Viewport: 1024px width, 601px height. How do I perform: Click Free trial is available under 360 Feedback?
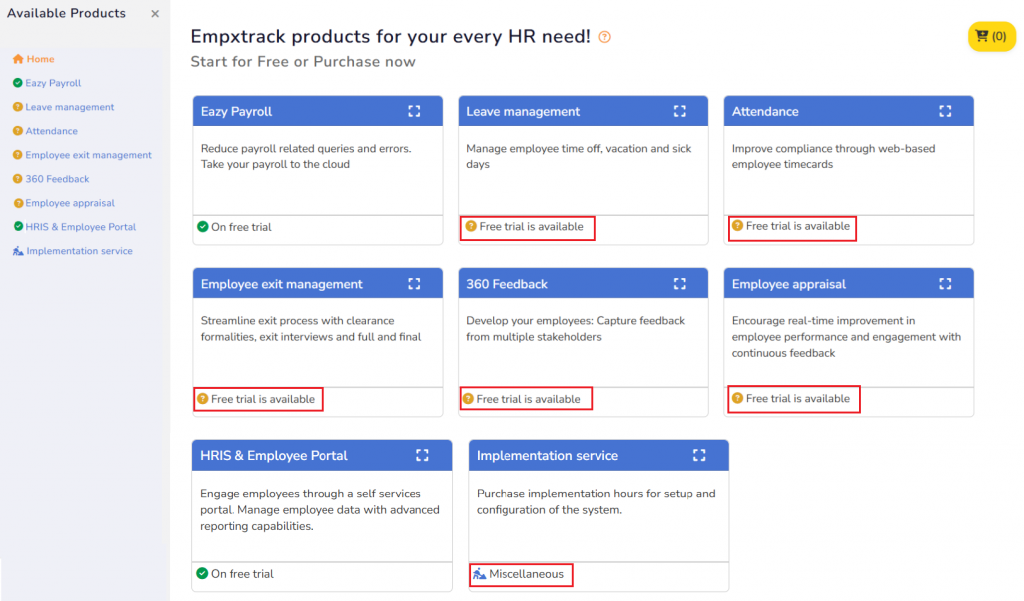[528, 399]
